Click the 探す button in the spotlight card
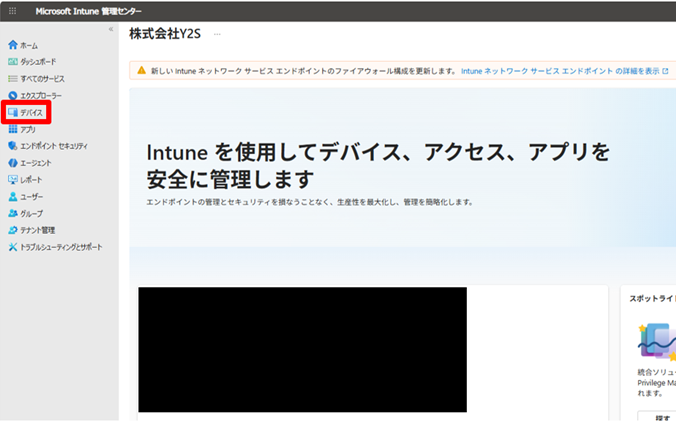 [x=660, y=416]
